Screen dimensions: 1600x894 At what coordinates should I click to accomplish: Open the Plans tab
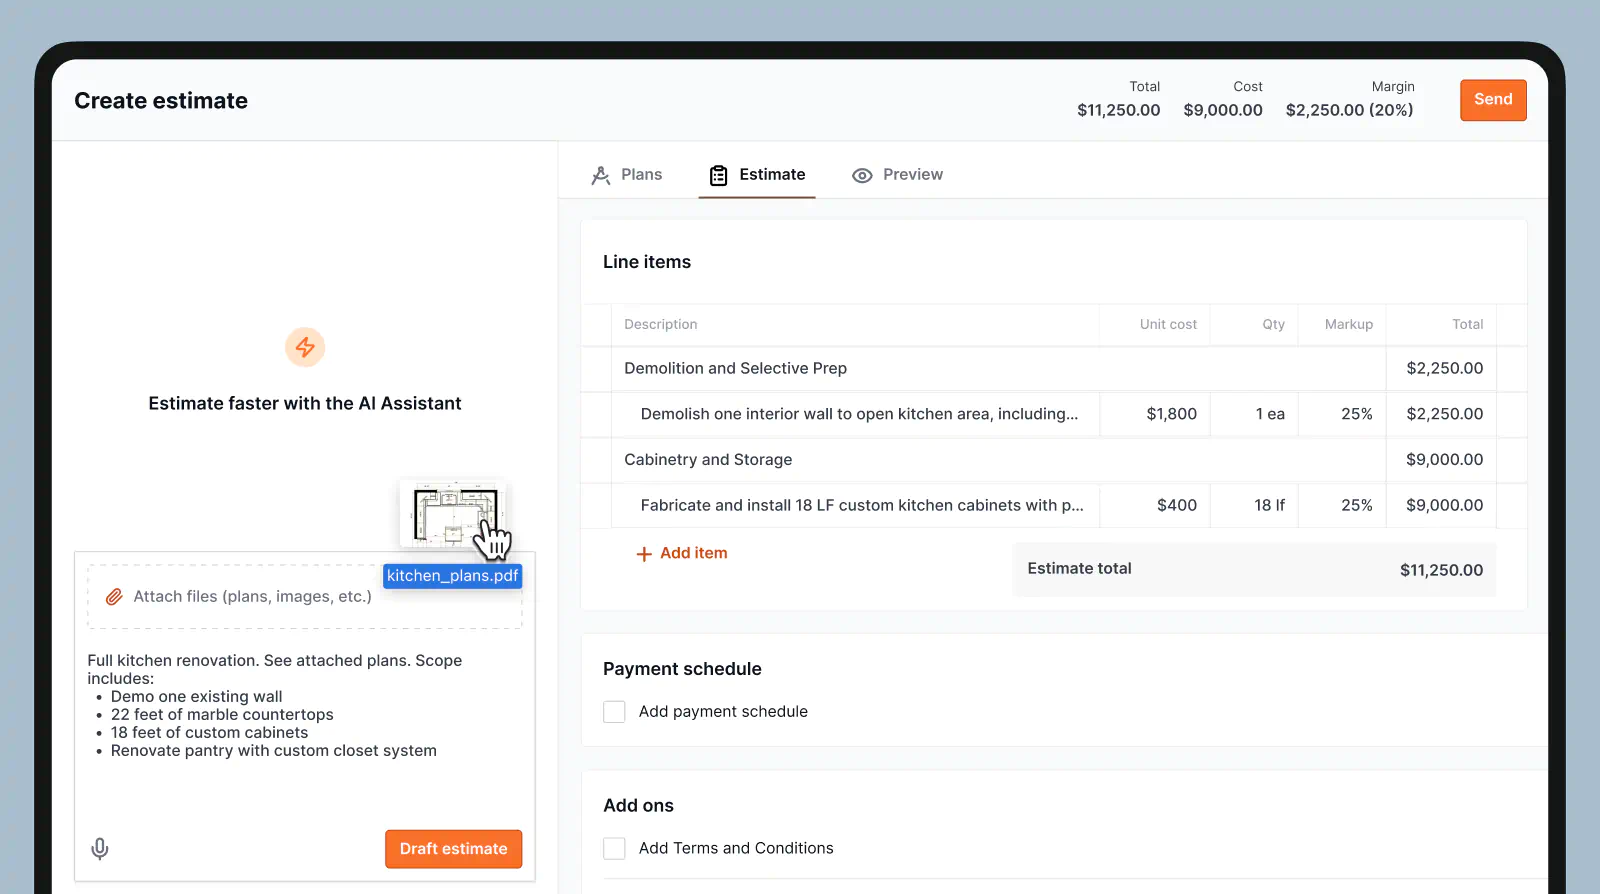[x=626, y=175]
